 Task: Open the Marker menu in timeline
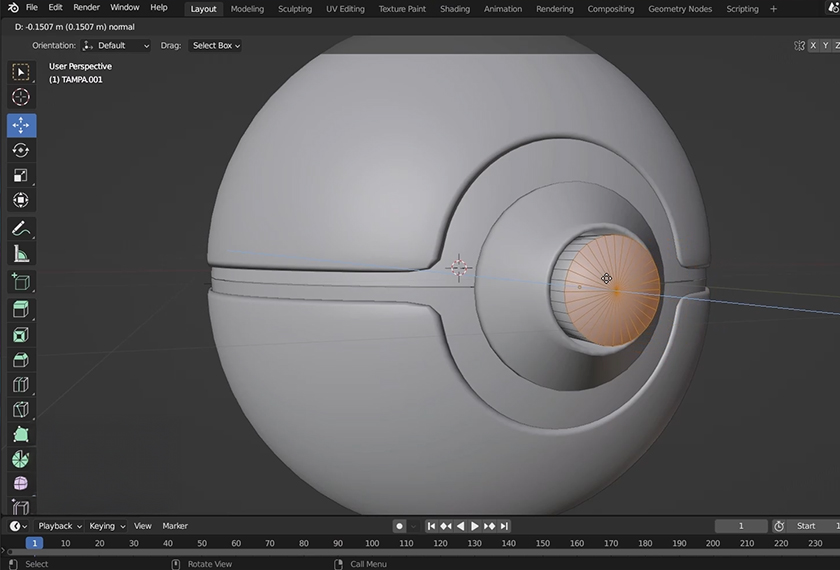(x=175, y=526)
